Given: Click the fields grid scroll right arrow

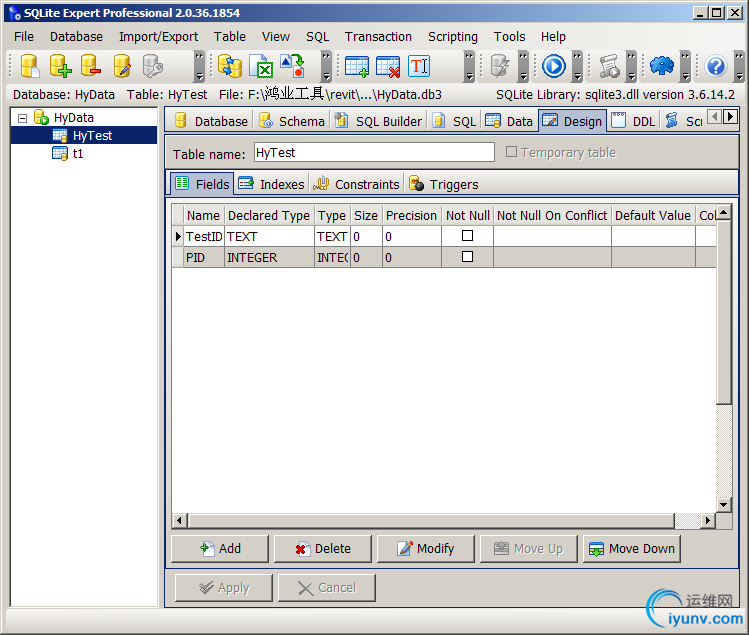Looking at the screenshot, I should pyautogui.click(x=707, y=520).
